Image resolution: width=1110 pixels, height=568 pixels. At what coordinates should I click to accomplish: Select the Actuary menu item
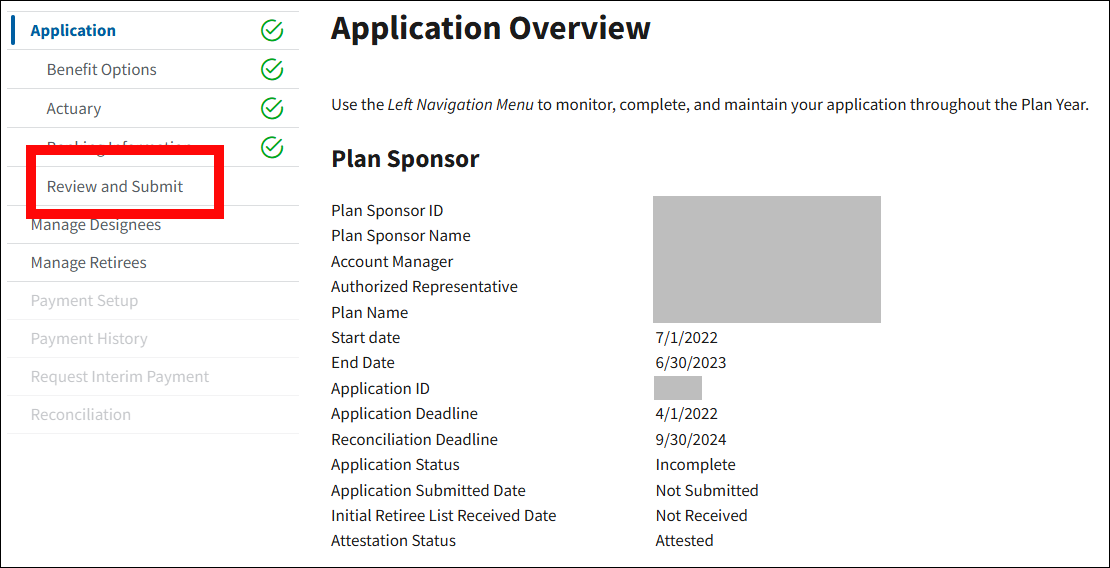(74, 109)
